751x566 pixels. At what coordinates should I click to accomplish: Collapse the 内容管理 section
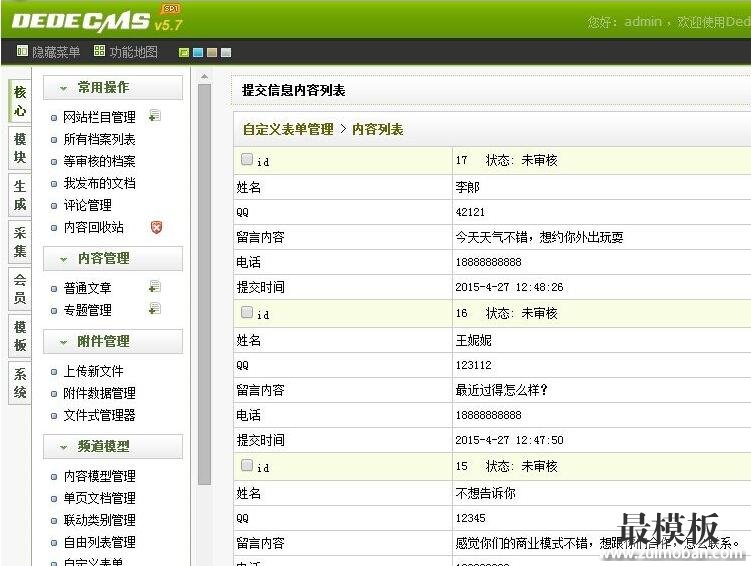coord(64,259)
